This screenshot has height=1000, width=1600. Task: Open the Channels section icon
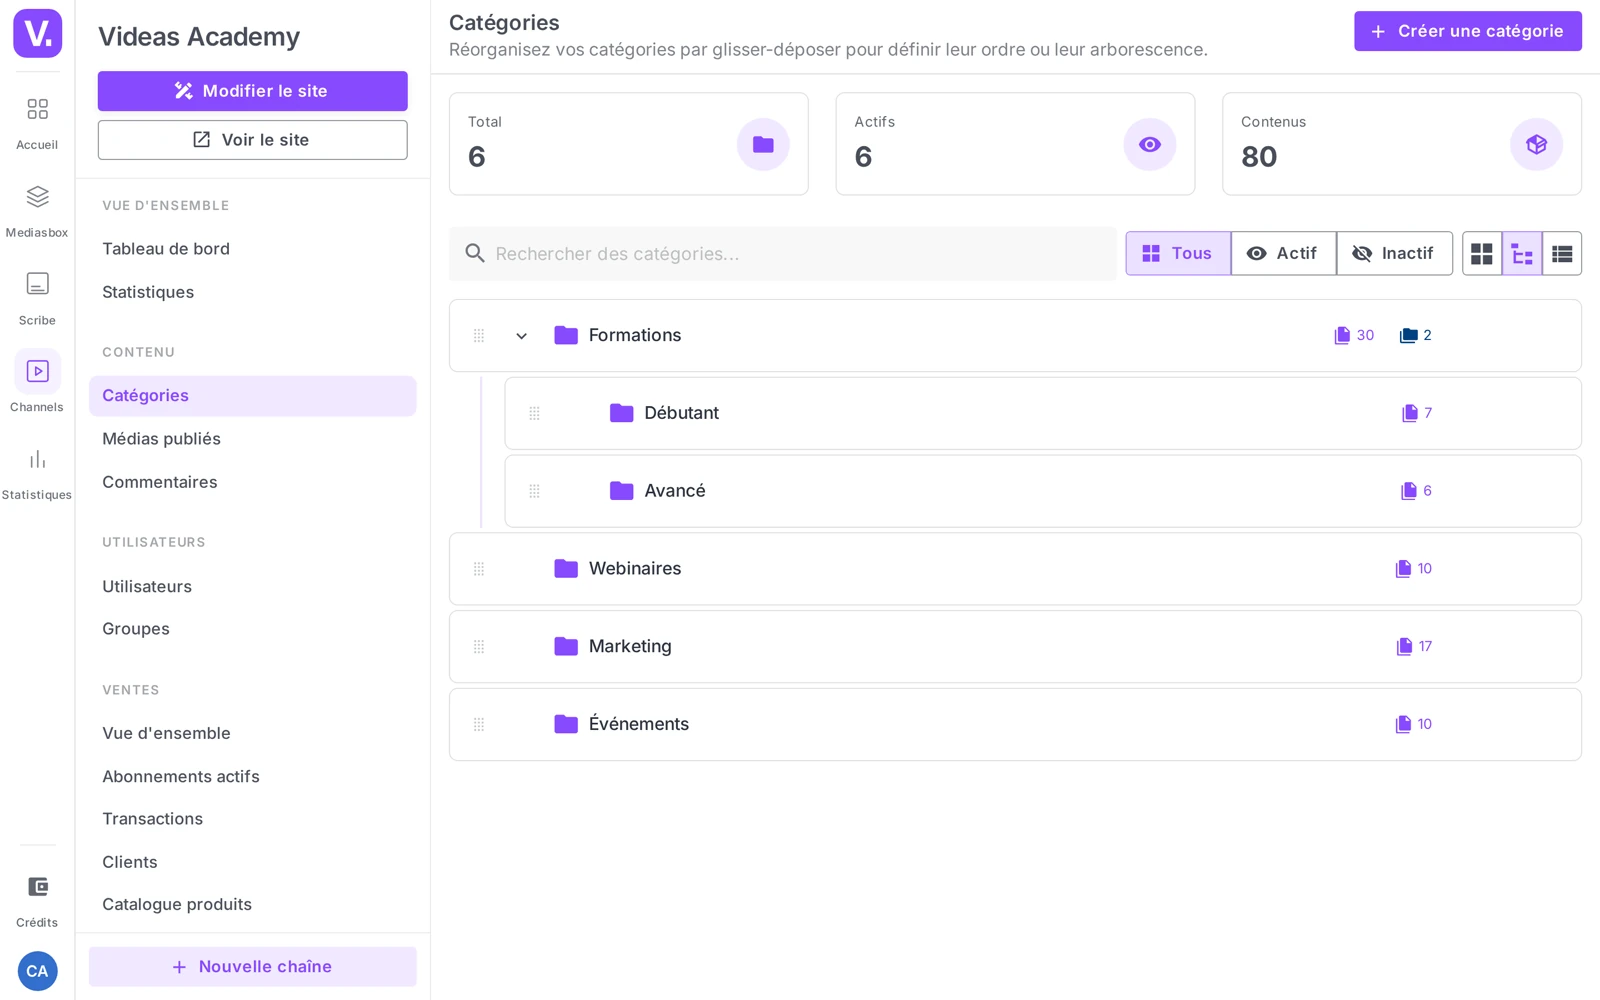pos(37,371)
